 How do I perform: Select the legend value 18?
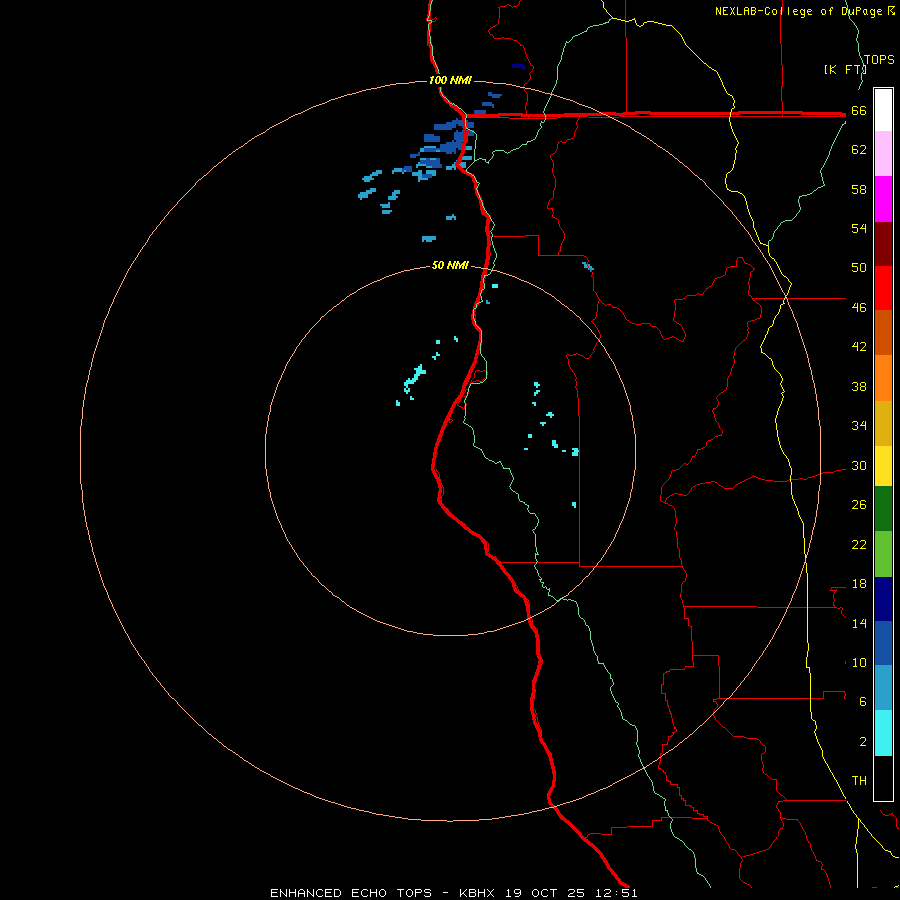tap(859, 584)
